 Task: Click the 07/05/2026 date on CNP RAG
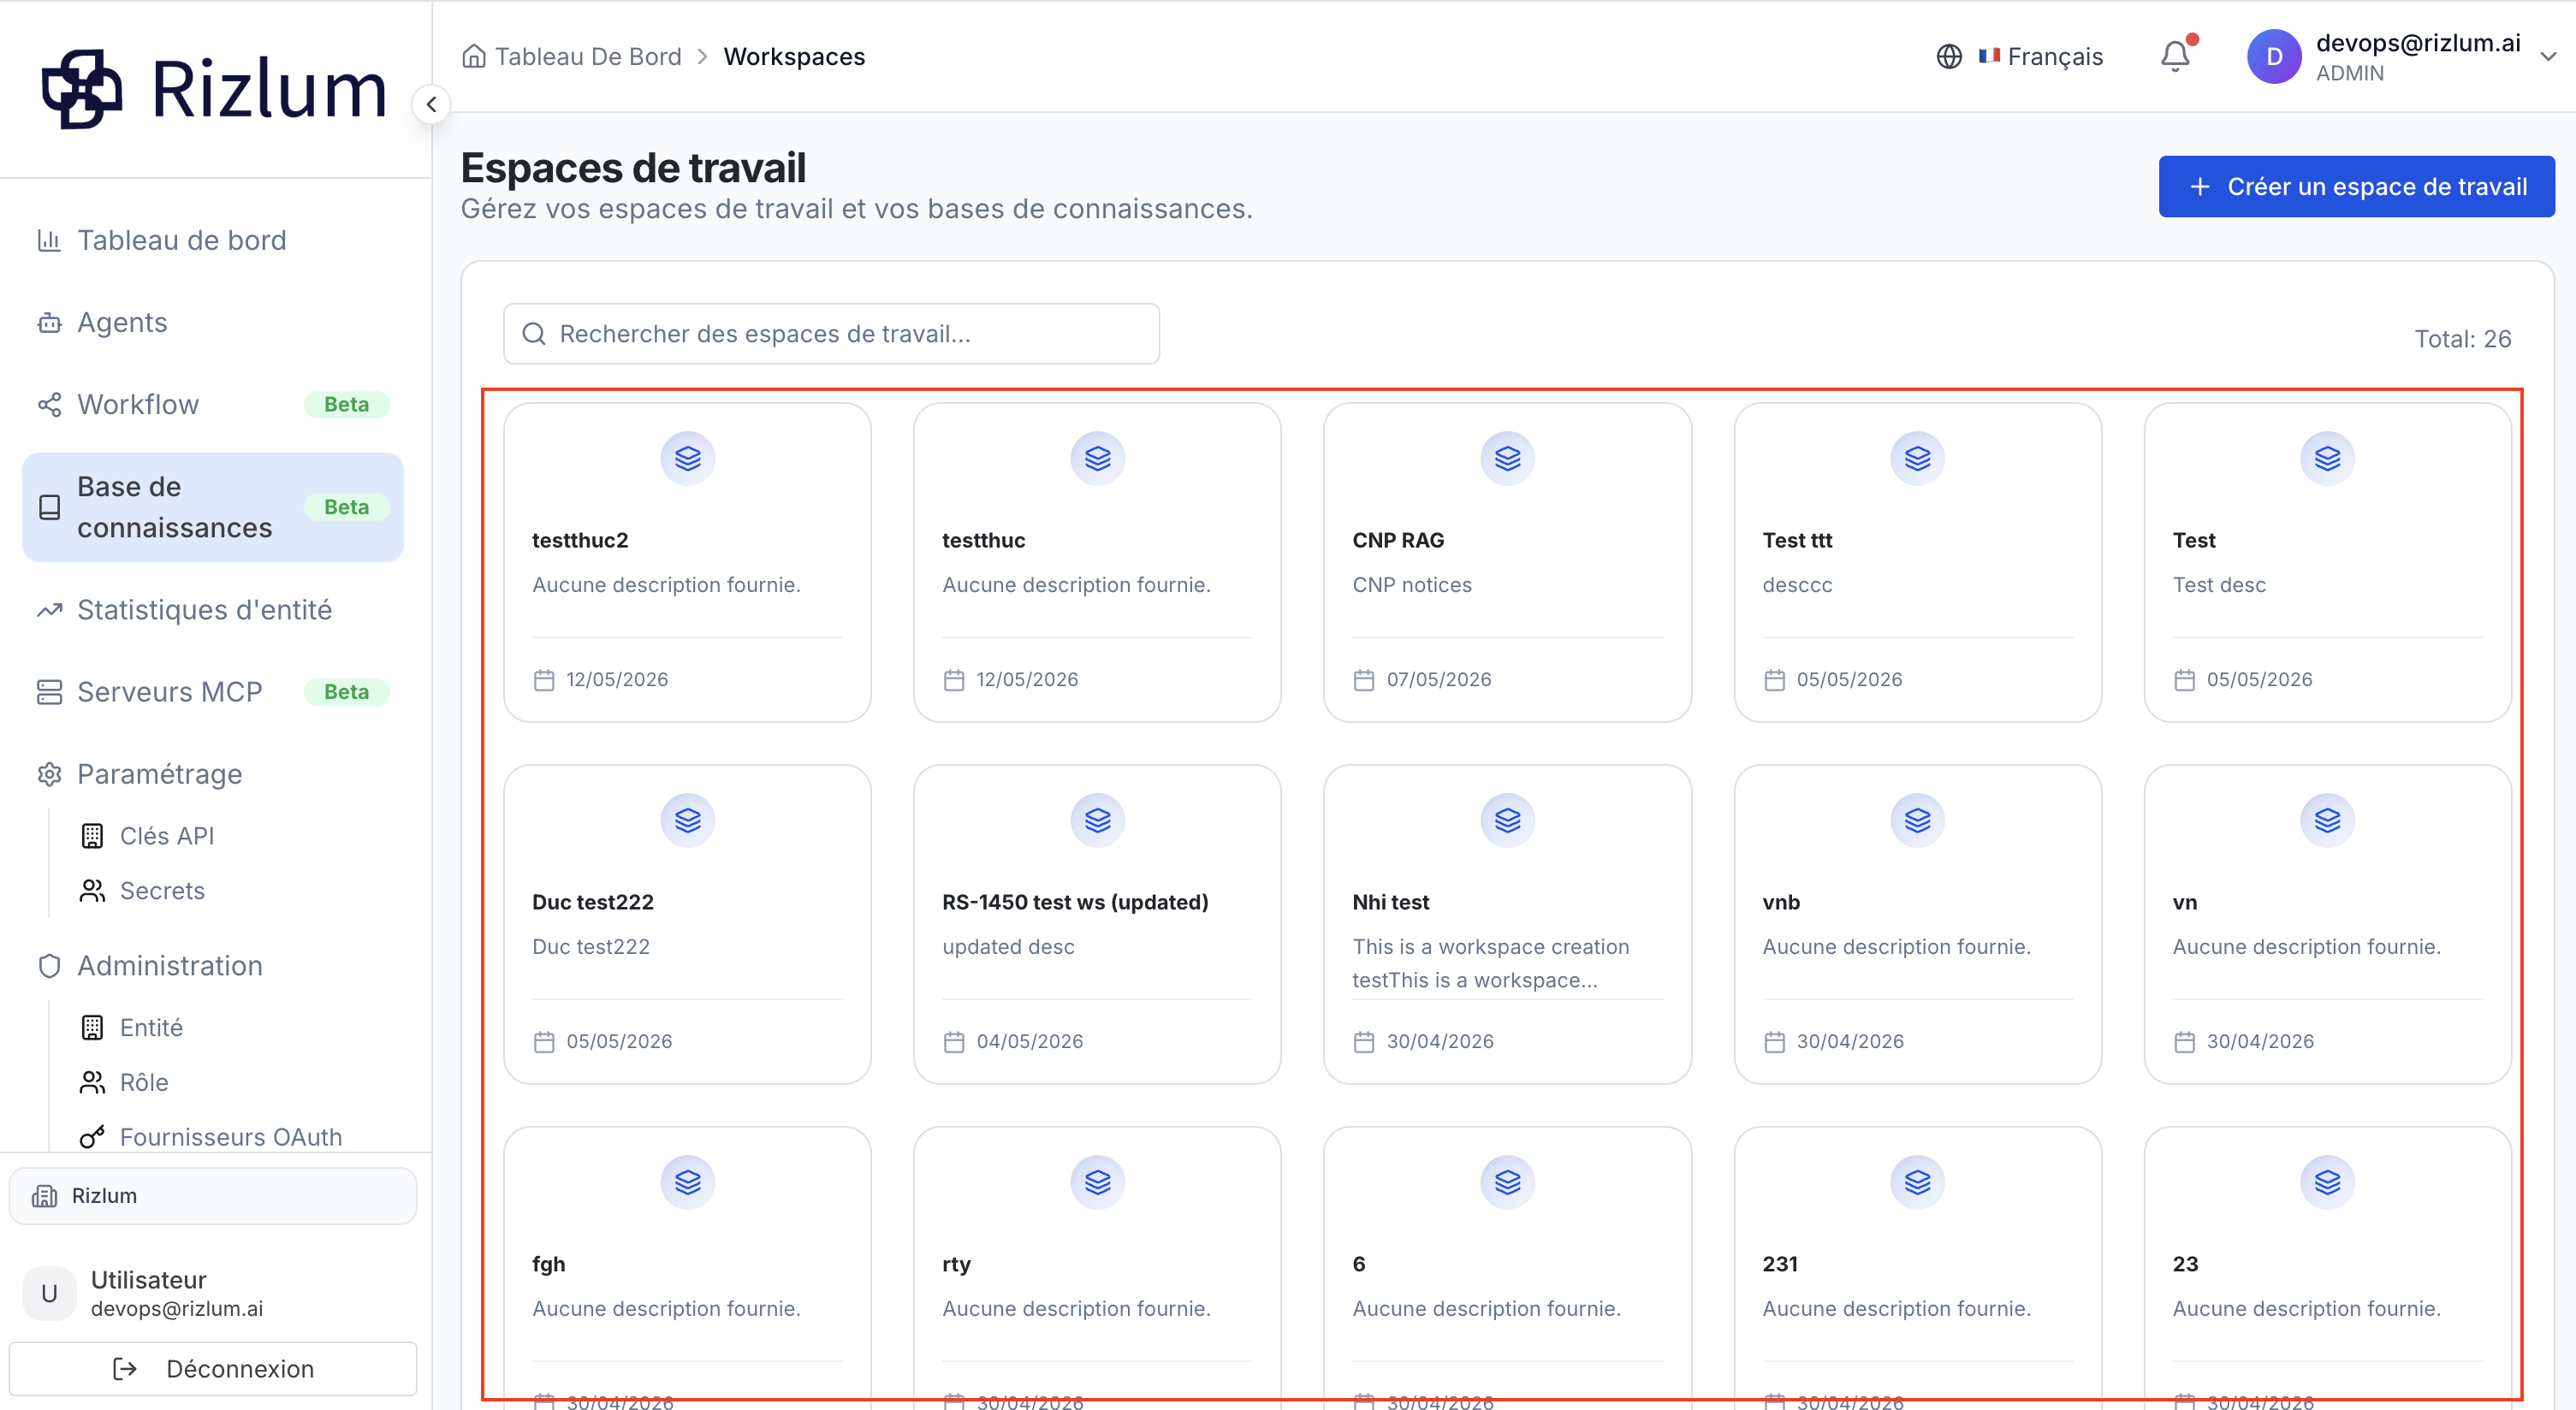tap(1438, 680)
